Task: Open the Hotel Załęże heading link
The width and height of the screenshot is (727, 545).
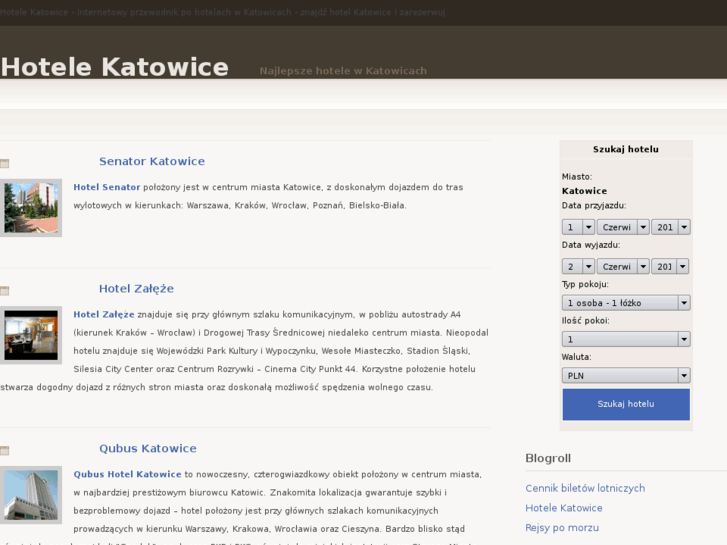Action: tap(136, 289)
